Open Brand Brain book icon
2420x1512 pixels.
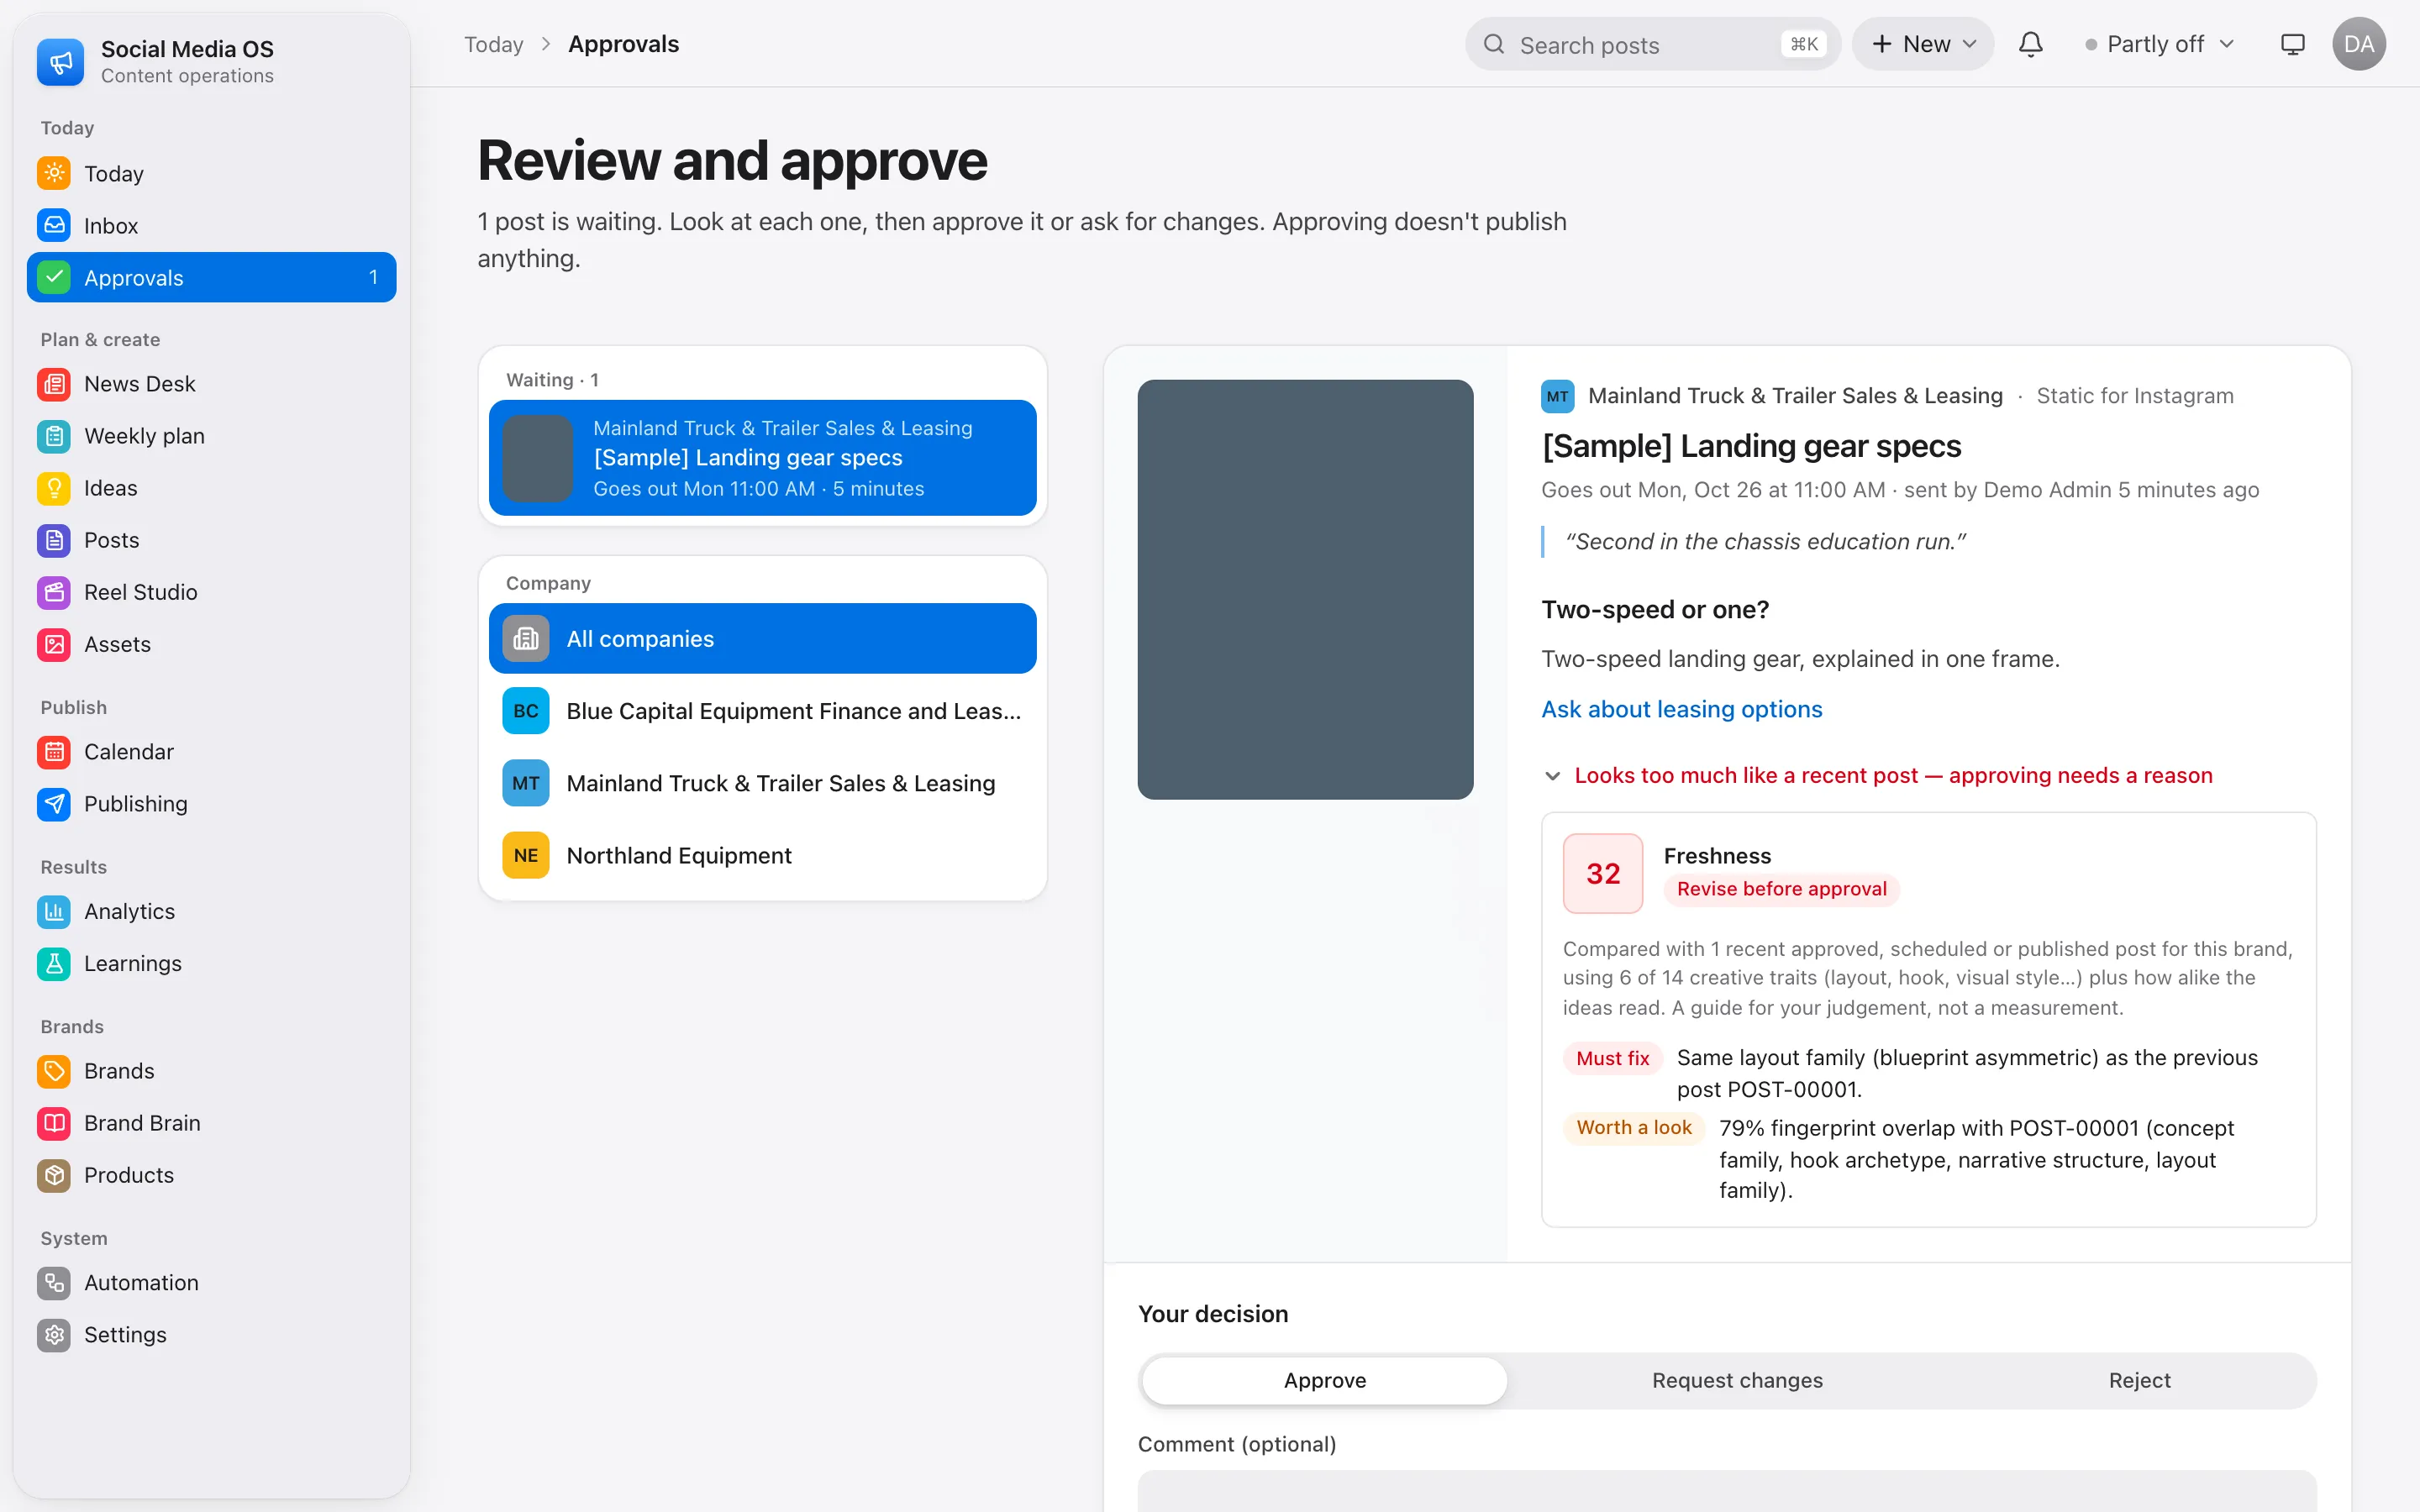[54, 1123]
